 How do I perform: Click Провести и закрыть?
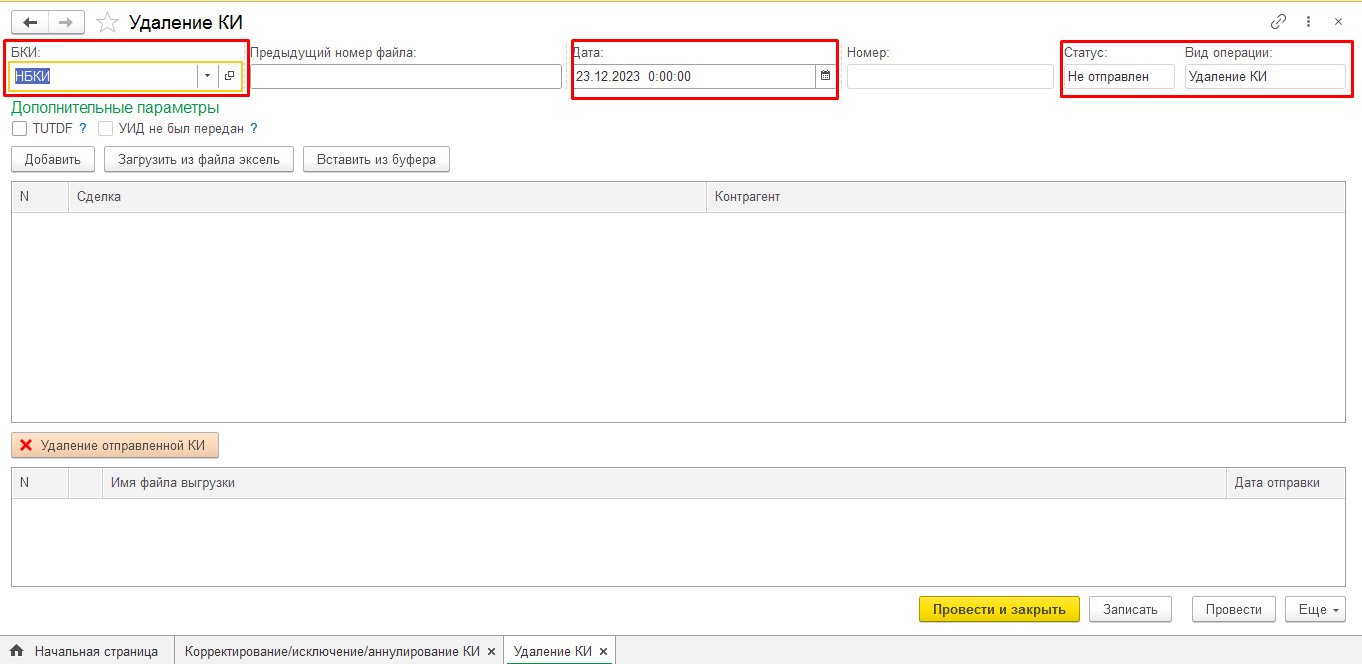click(x=999, y=609)
